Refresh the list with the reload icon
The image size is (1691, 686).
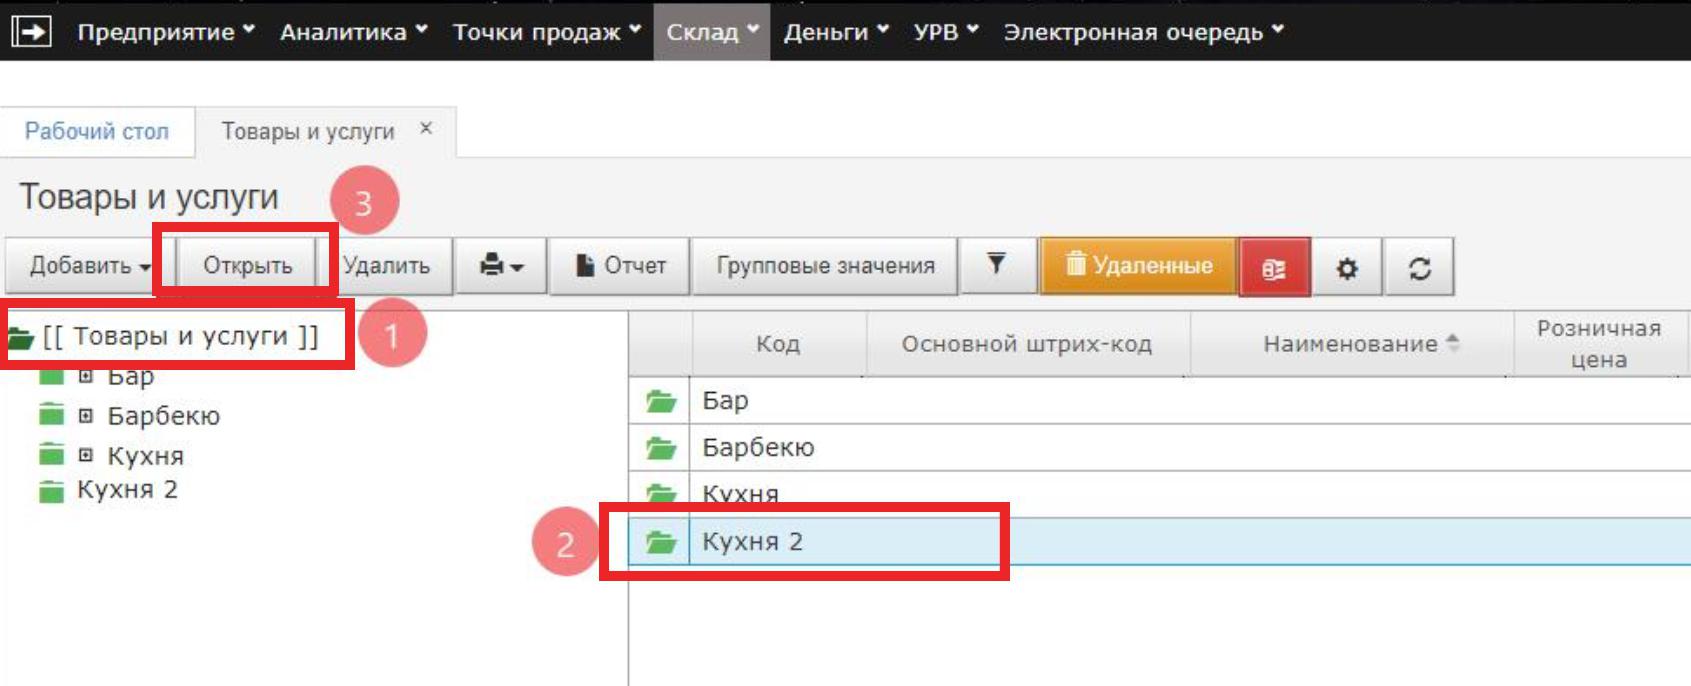coord(1419,268)
